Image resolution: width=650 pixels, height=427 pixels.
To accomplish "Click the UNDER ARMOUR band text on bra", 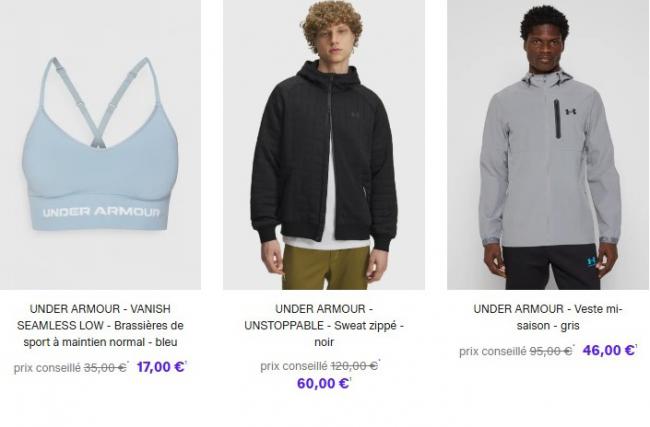I will point(101,212).
